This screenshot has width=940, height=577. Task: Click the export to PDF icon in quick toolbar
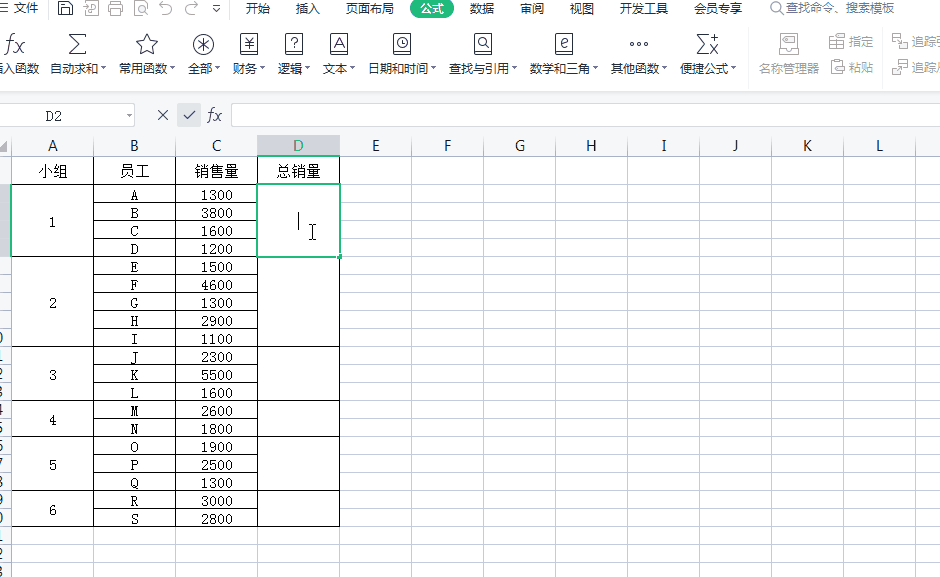[x=91, y=8]
